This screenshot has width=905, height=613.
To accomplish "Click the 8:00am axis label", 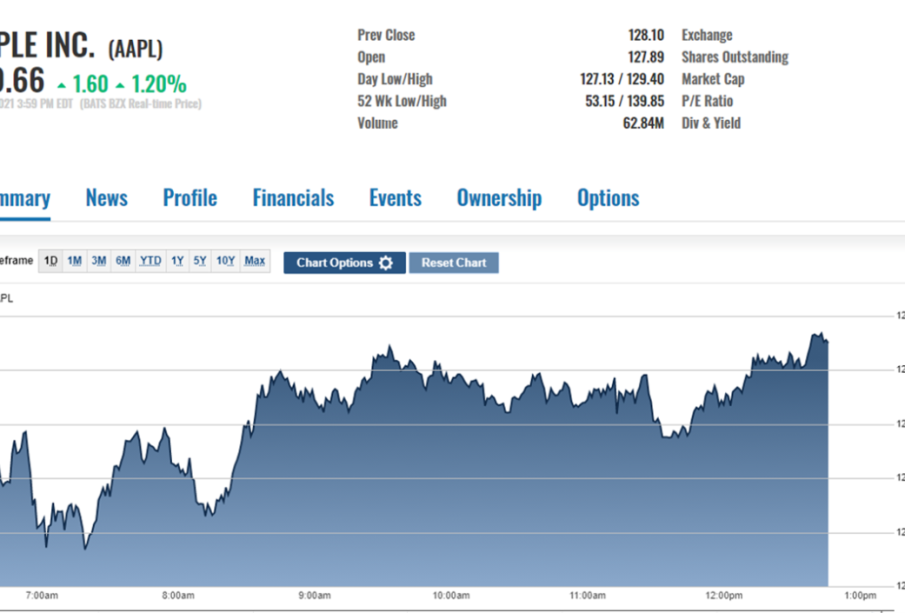I will click(x=178, y=595).
